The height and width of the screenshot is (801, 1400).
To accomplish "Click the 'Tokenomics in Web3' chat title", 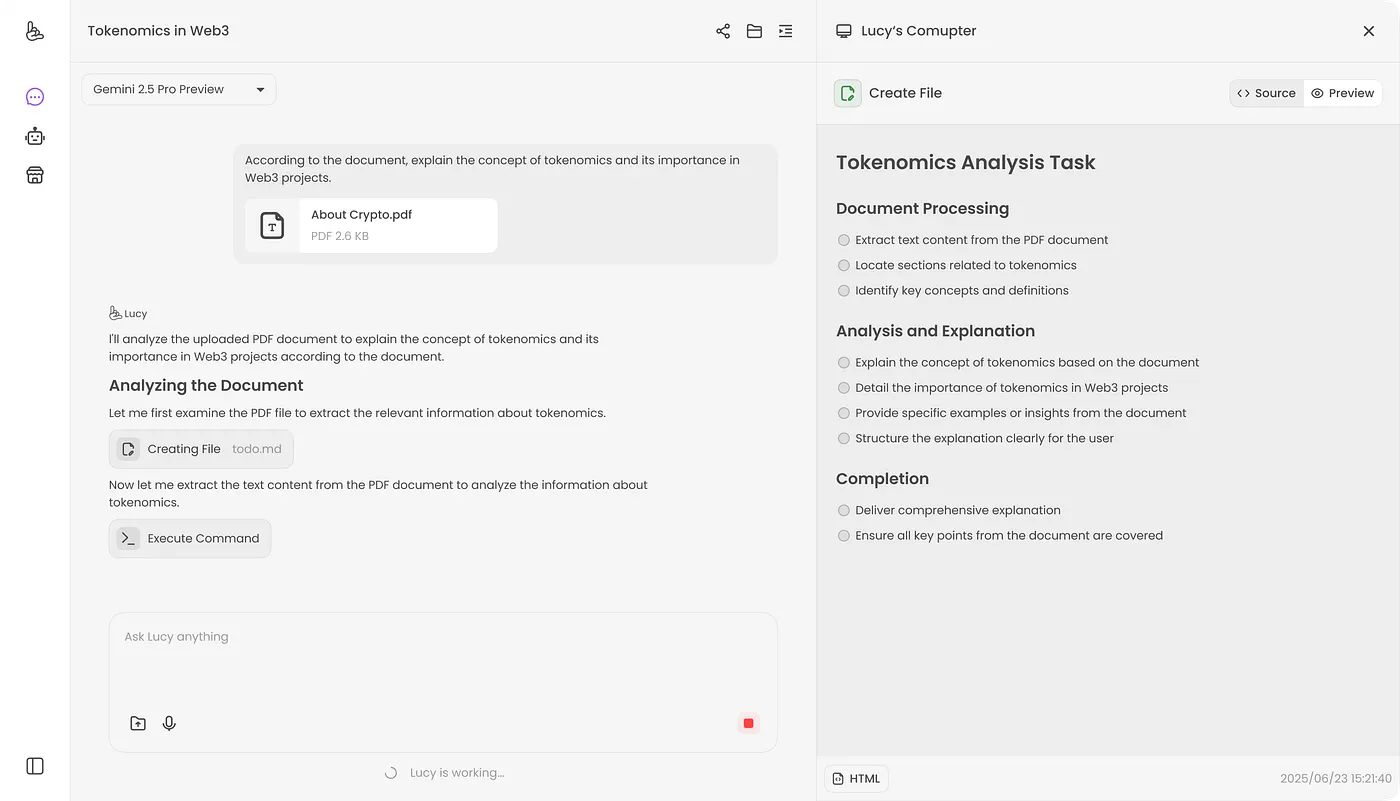I will pyautogui.click(x=158, y=31).
